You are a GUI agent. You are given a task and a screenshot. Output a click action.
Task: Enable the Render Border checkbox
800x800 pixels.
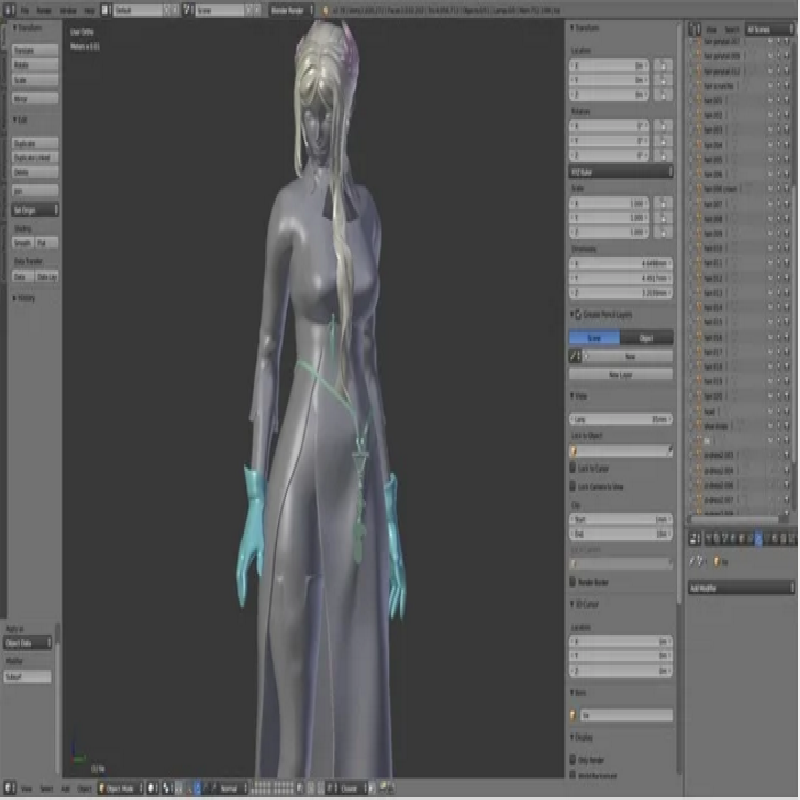pyautogui.click(x=574, y=581)
